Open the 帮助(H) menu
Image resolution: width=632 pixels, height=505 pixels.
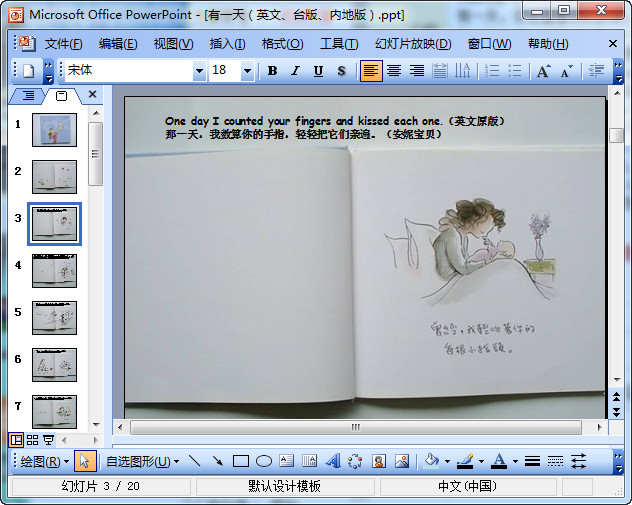(548, 44)
